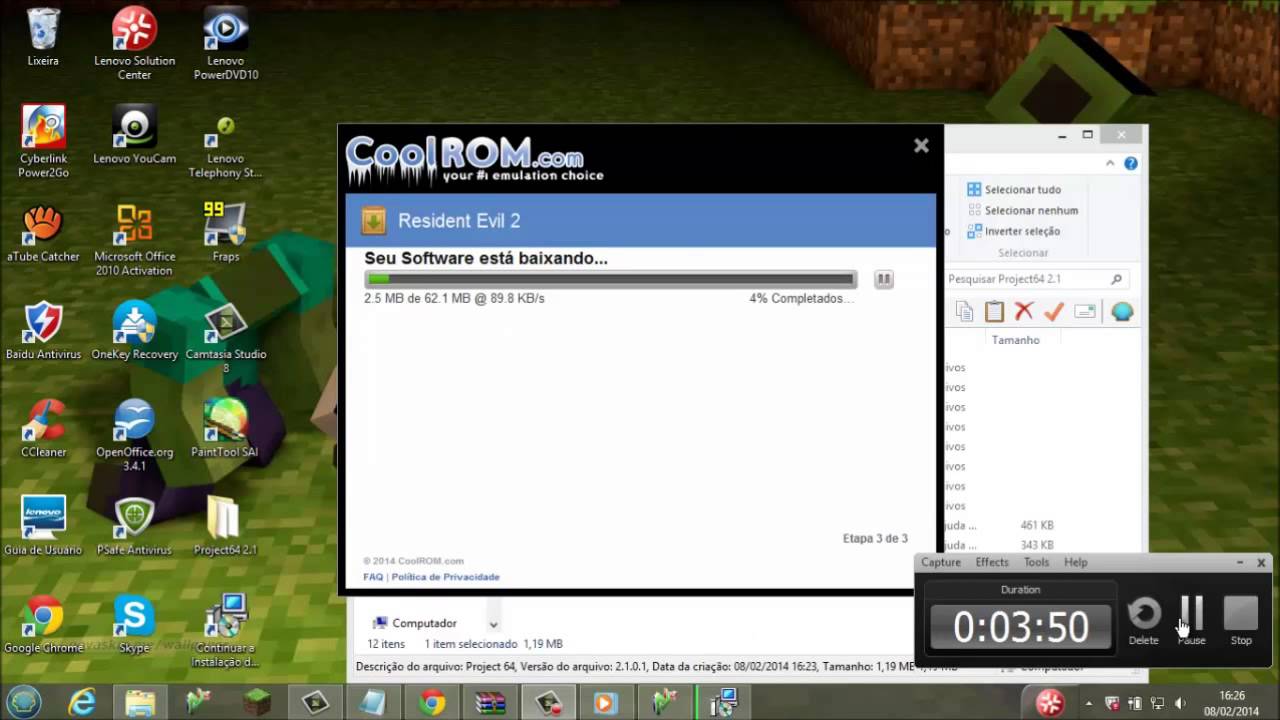Click the taskbar volume speaker icon
1280x720 pixels.
click(x=1179, y=703)
